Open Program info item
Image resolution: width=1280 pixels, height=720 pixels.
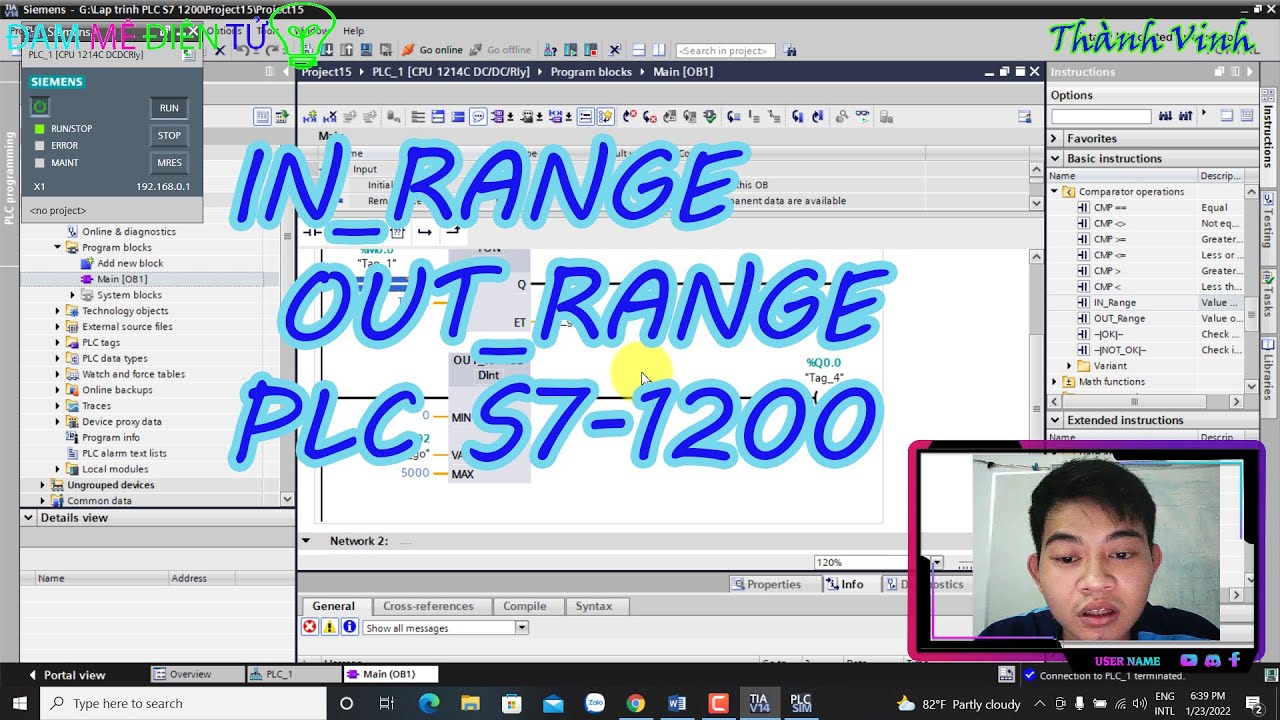tap(110, 437)
